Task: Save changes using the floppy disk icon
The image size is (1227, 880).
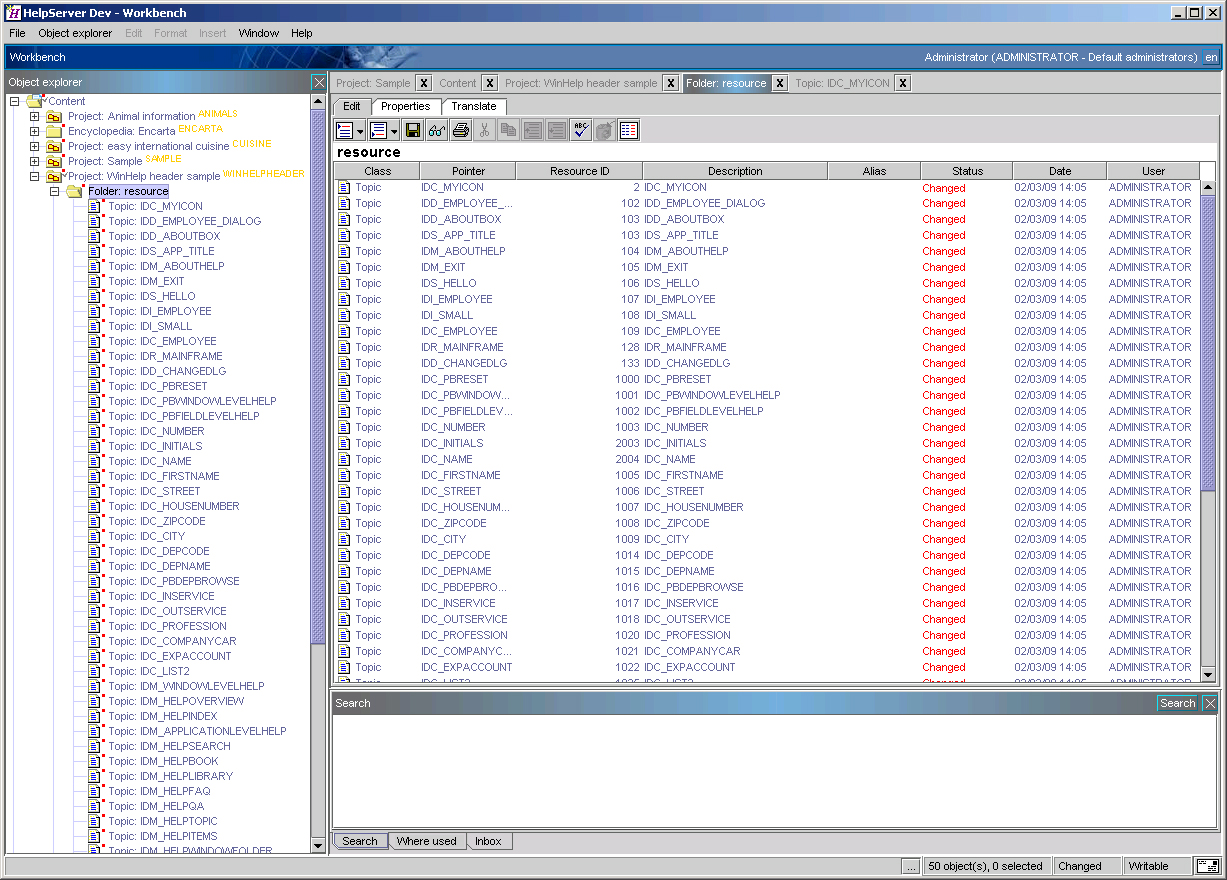Action: [x=411, y=130]
